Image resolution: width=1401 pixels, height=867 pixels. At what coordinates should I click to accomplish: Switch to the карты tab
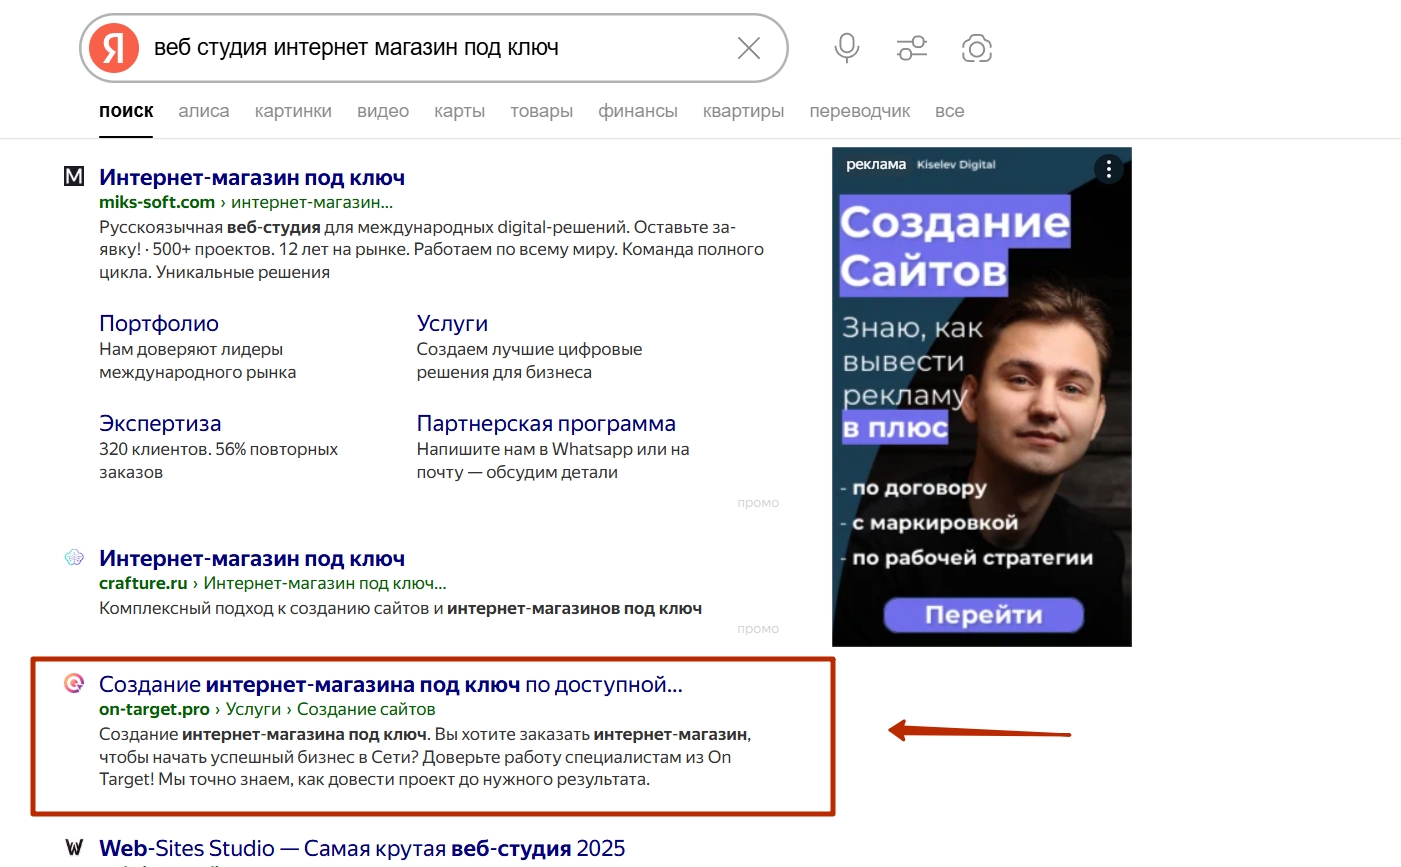(x=460, y=111)
